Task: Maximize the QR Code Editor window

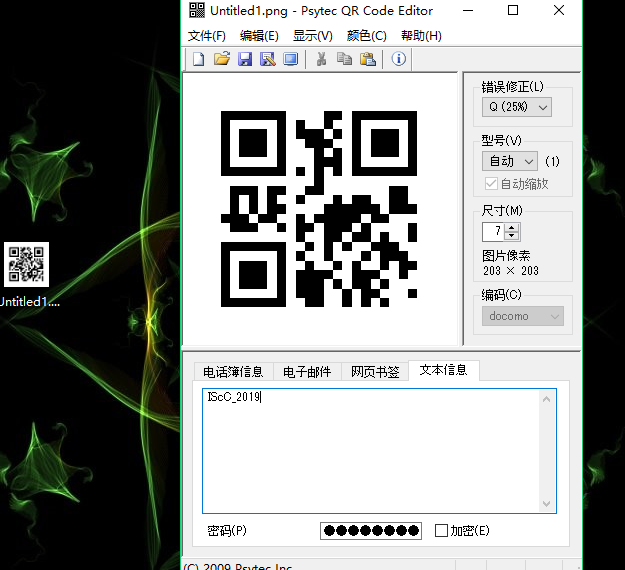Action: coord(513,11)
